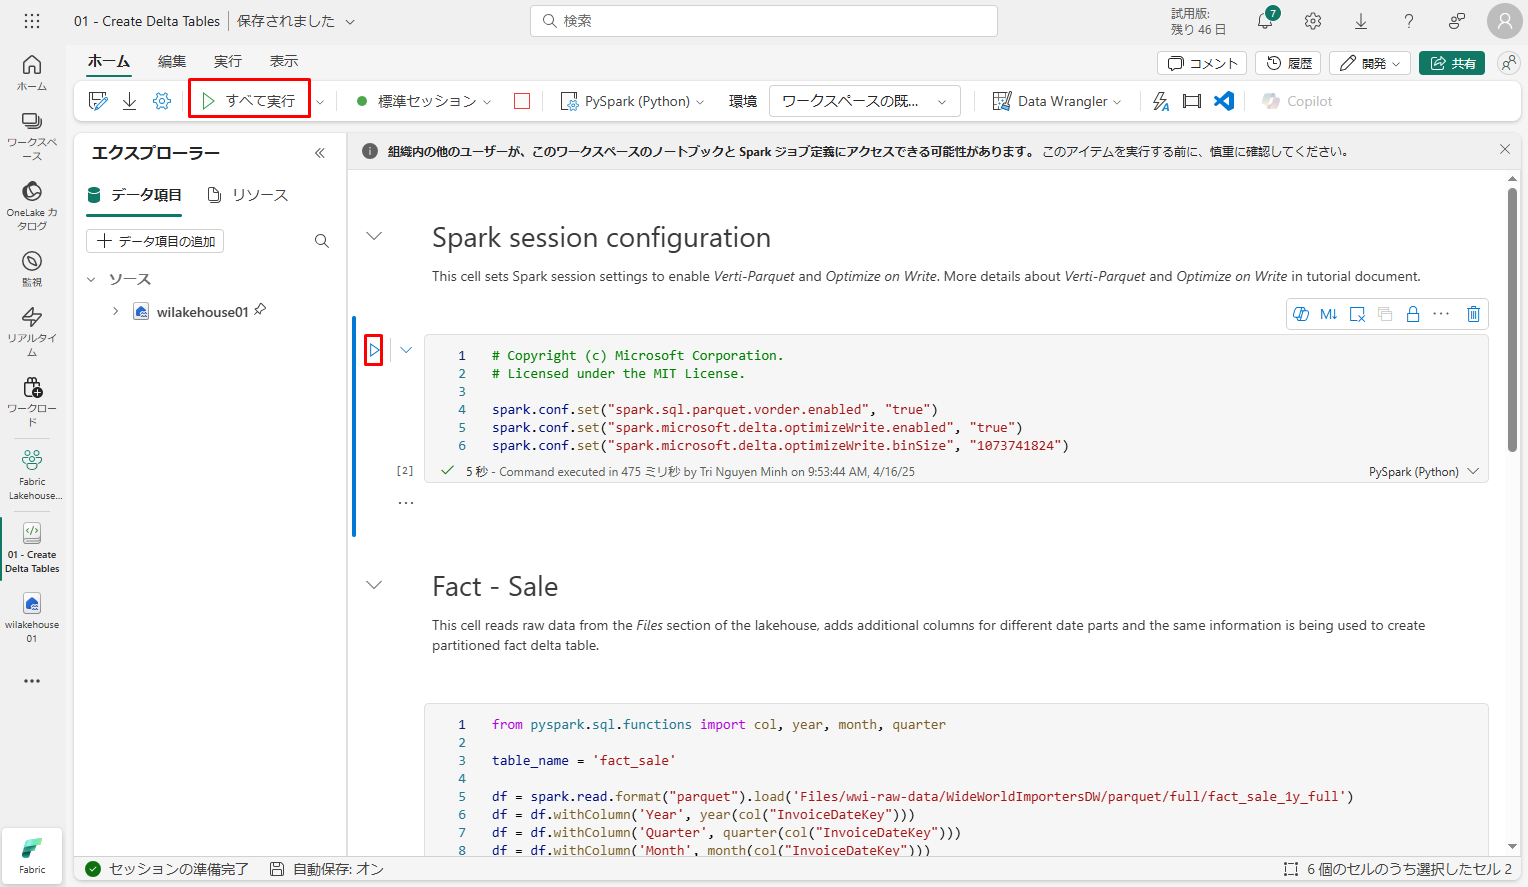Open the workspace environment dropdown
The height and width of the screenshot is (887, 1528).
[x=864, y=101]
